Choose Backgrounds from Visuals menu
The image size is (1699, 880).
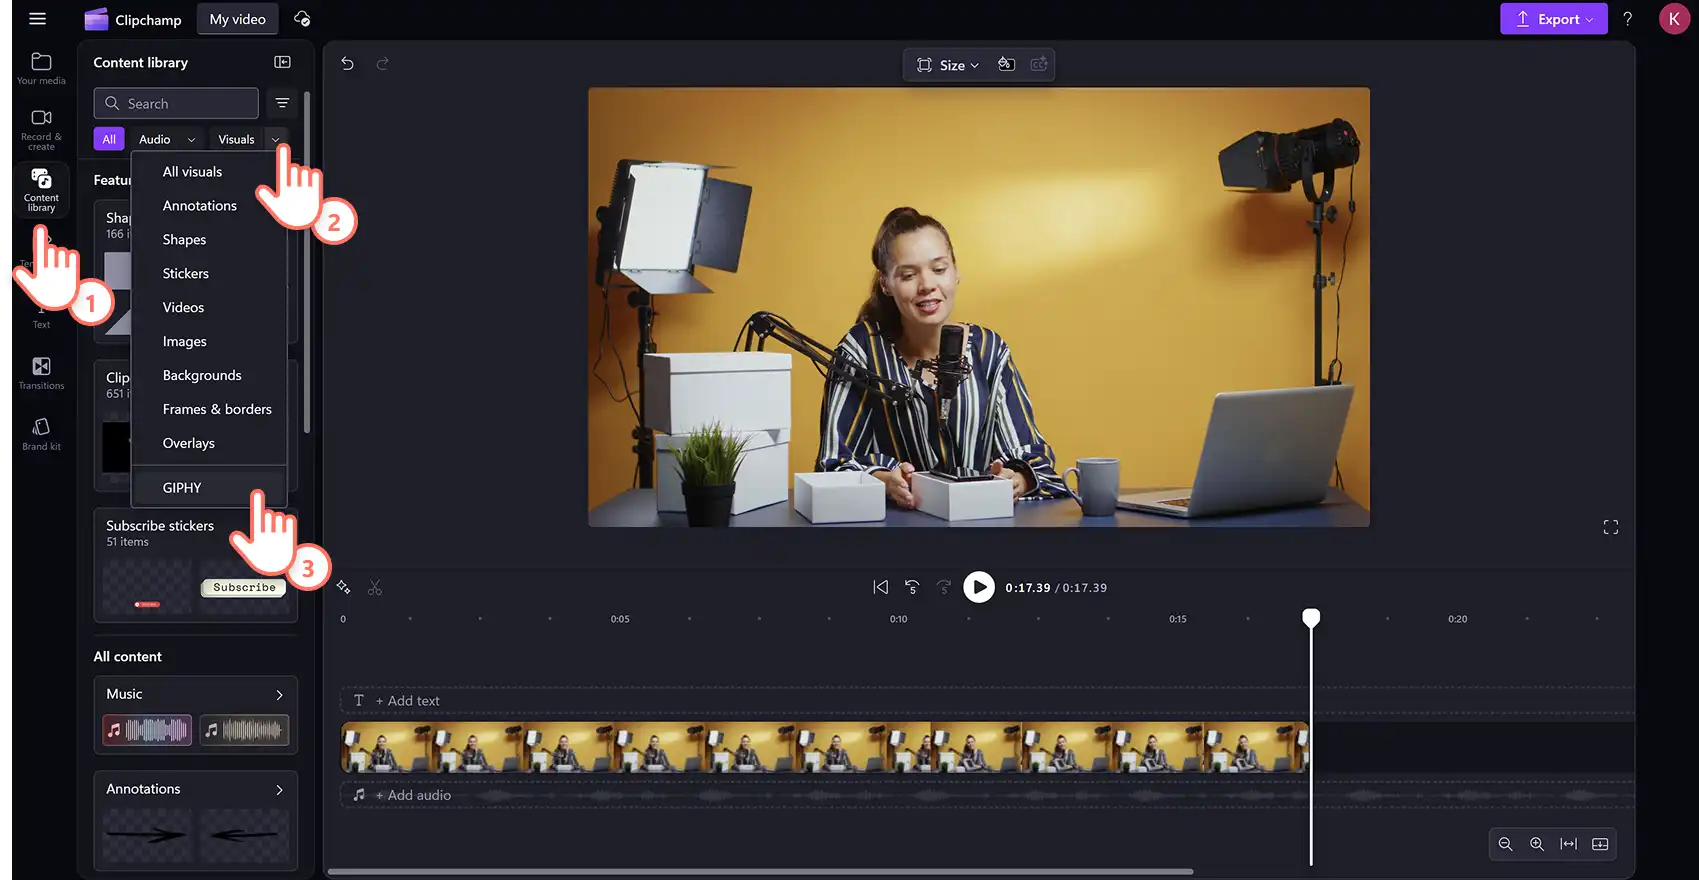click(x=209, y=376)
